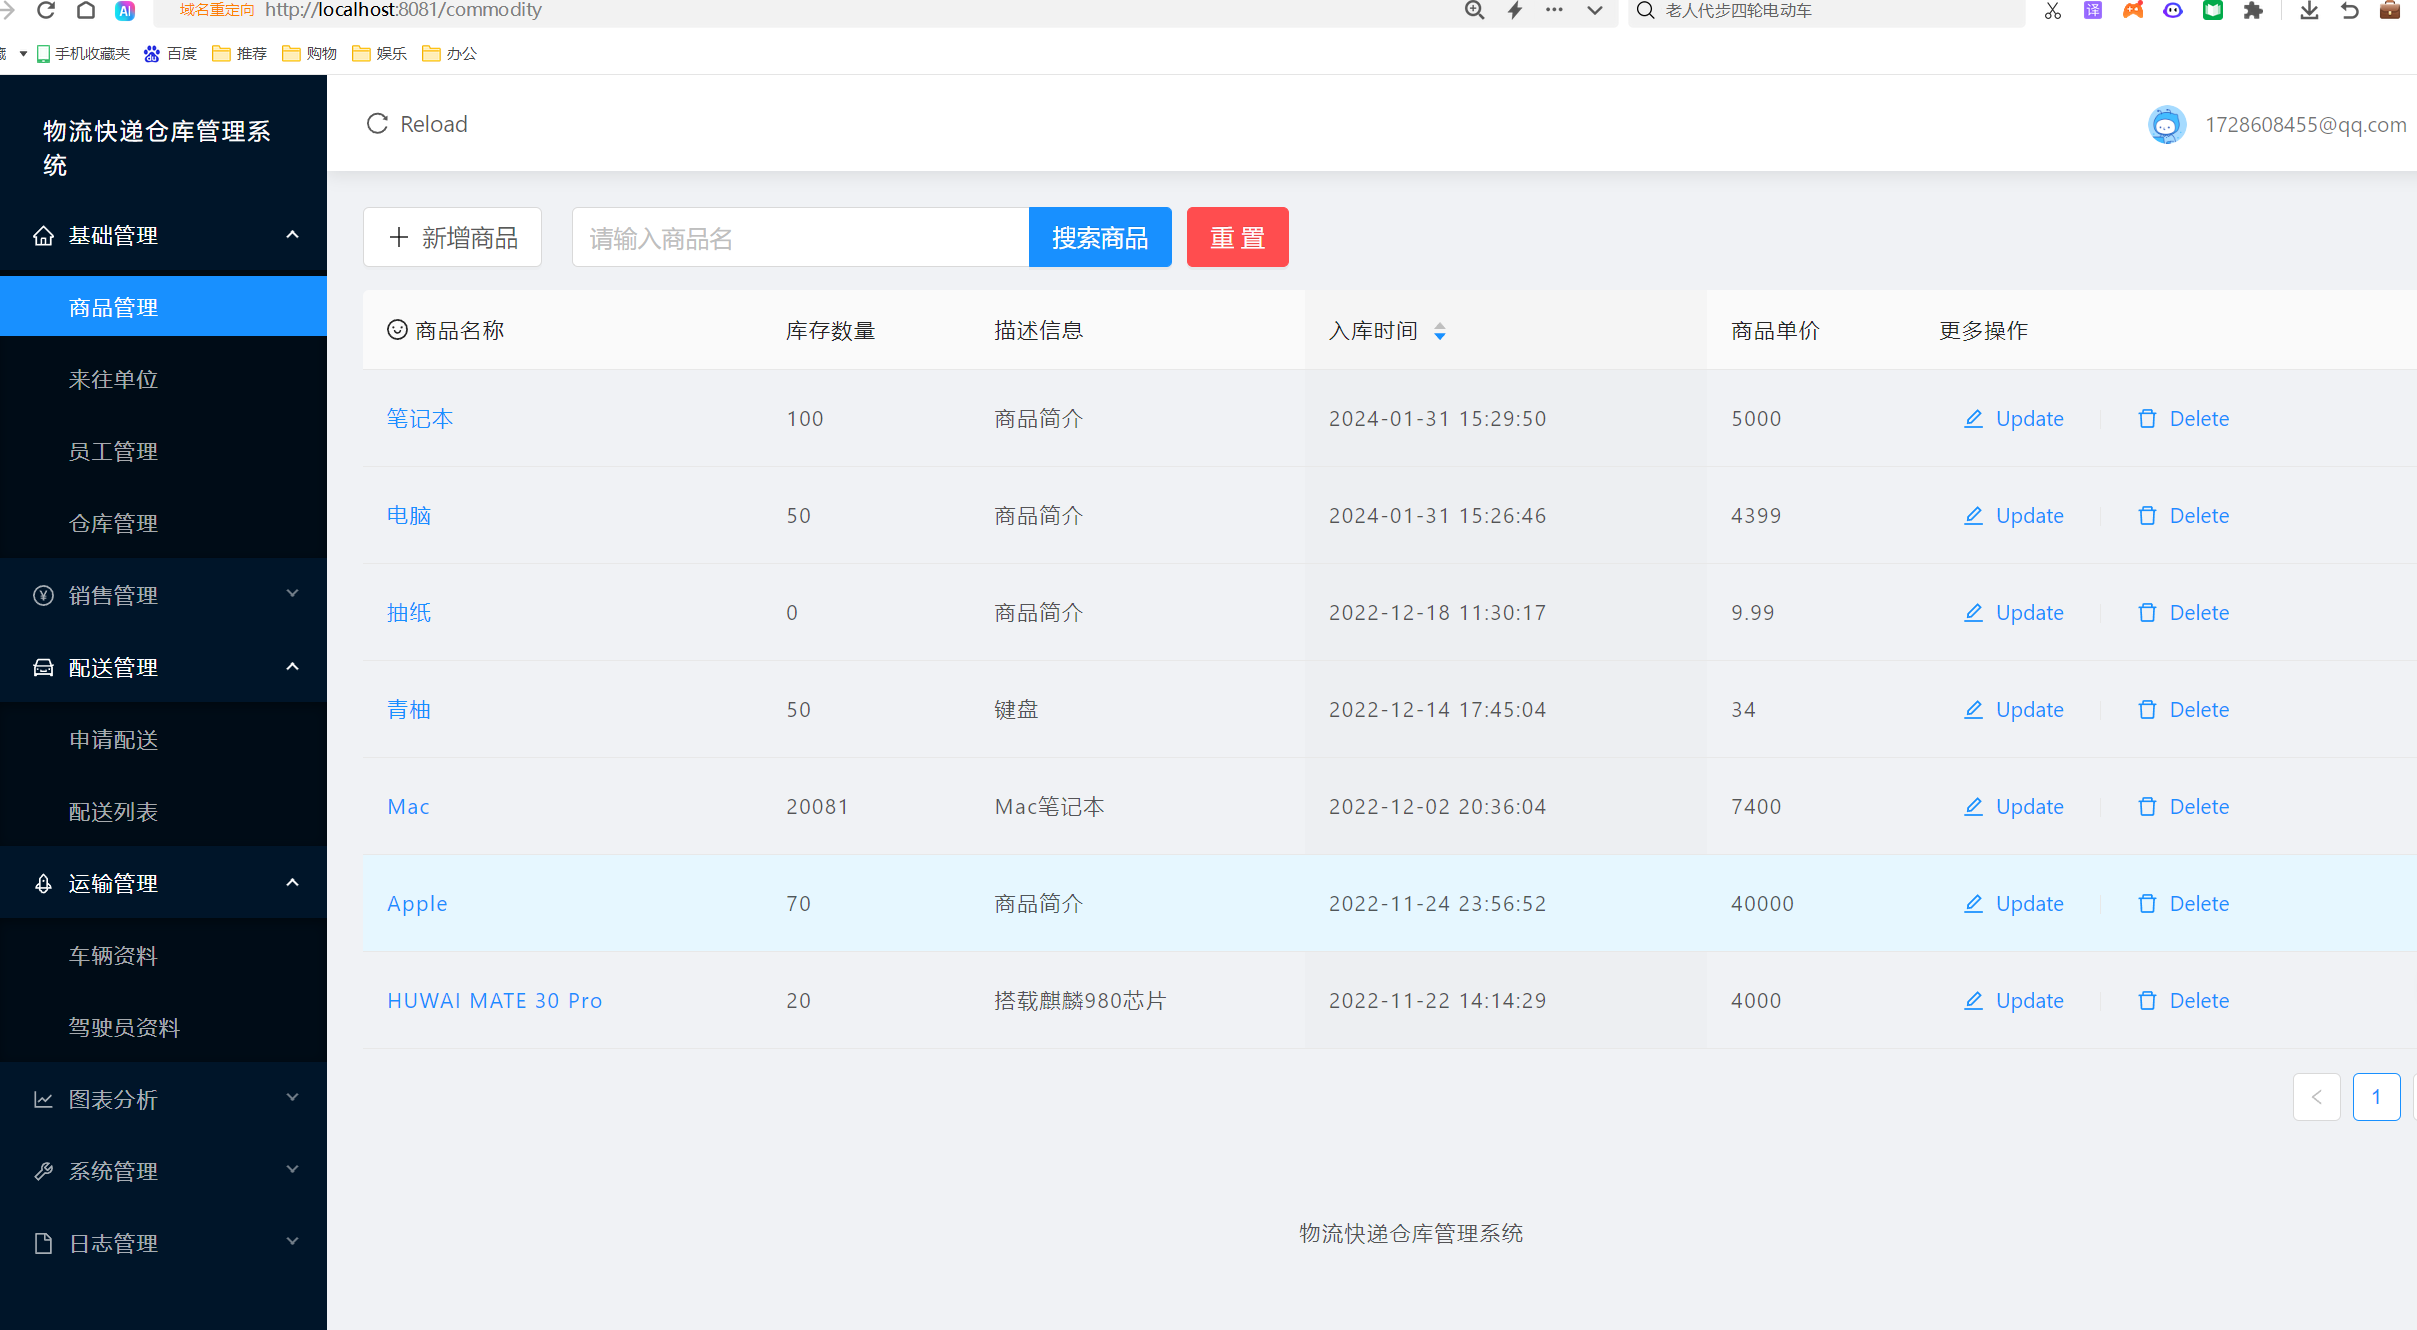Select 配送列表 in the sidebar
2417x1330 pixels.
113,811
